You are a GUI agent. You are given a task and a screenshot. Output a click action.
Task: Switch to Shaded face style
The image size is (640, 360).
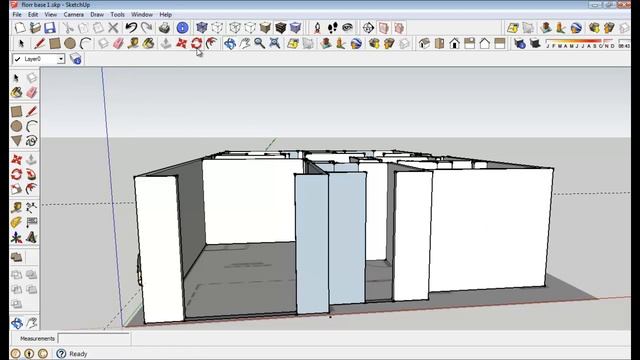(x=265, y=28)
